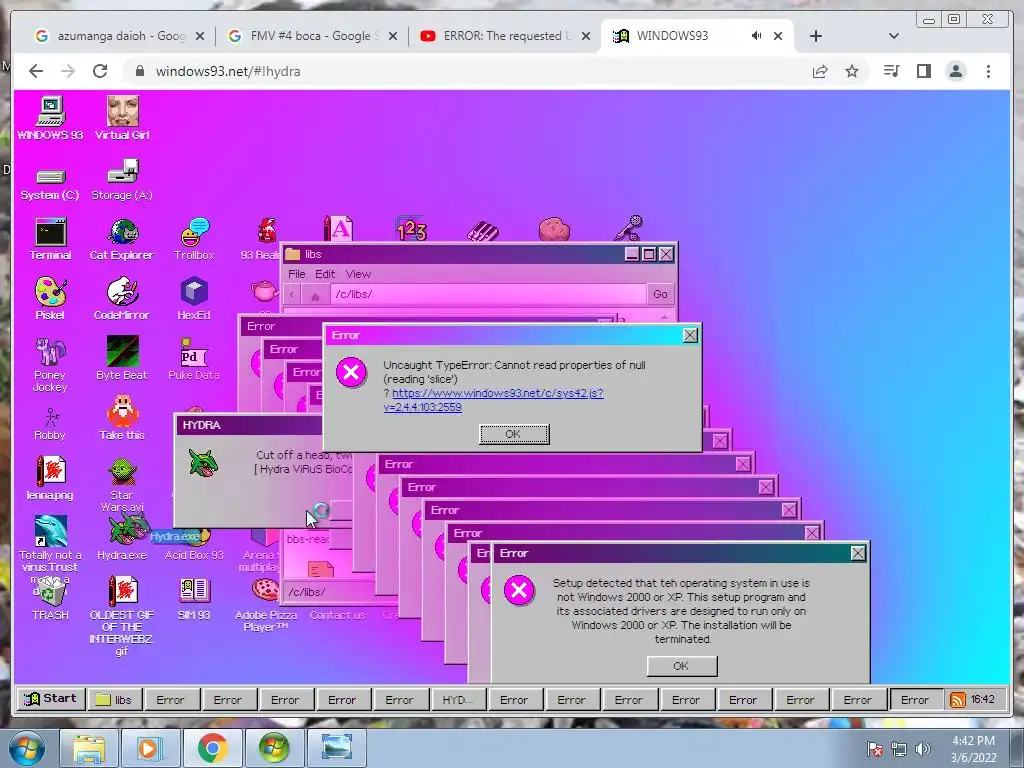
Task: Open the System (C:) drive icon
Action: pyautogui.click(x=50, y=185)
